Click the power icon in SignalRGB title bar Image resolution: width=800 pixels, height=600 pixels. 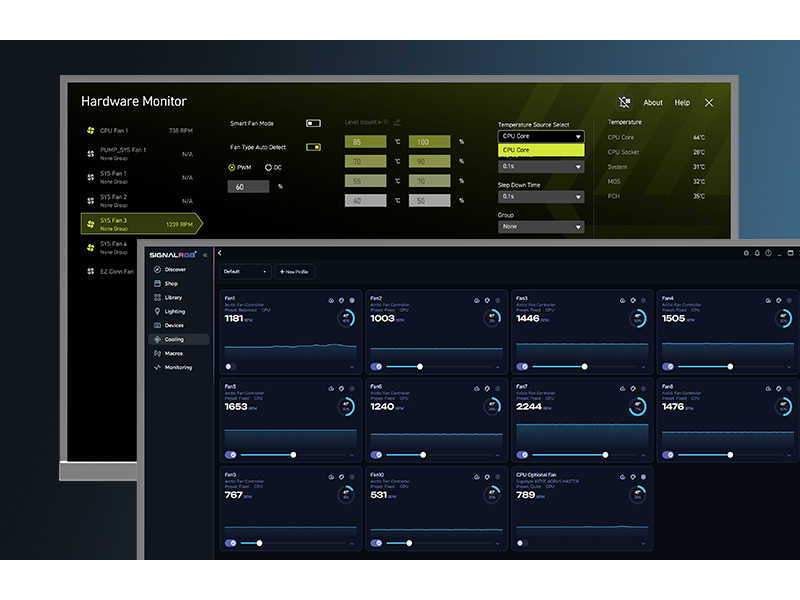pos(768,253)
